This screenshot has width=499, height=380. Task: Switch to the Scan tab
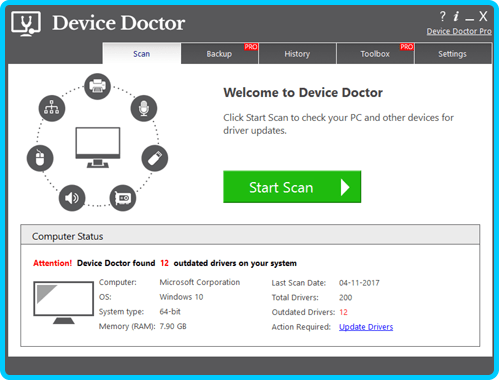point(142,53)
